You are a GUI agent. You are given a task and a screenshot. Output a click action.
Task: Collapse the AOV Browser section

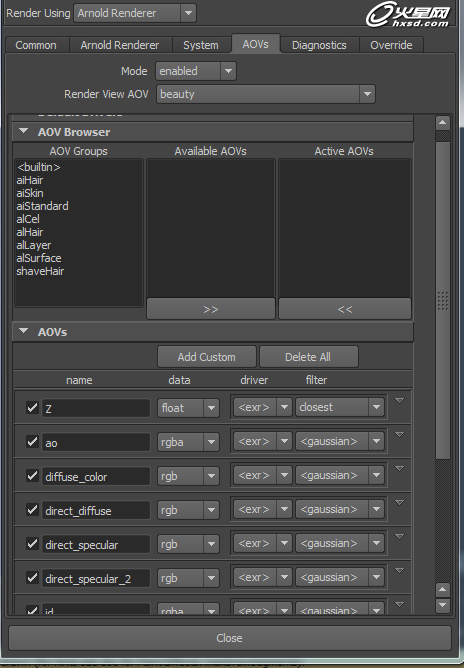coord(23,132)
